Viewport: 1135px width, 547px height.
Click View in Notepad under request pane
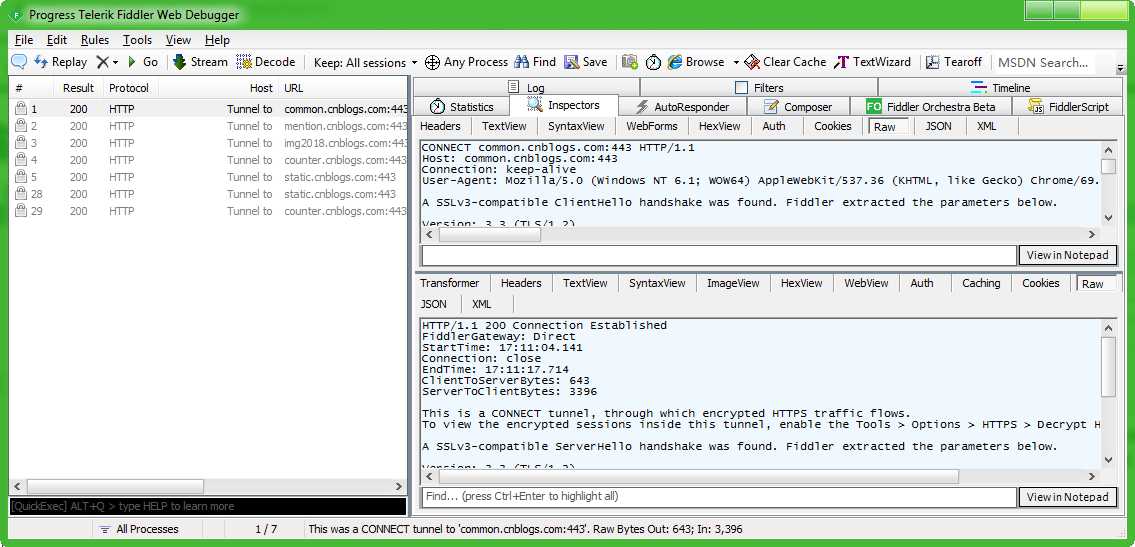click(1068, 255)
